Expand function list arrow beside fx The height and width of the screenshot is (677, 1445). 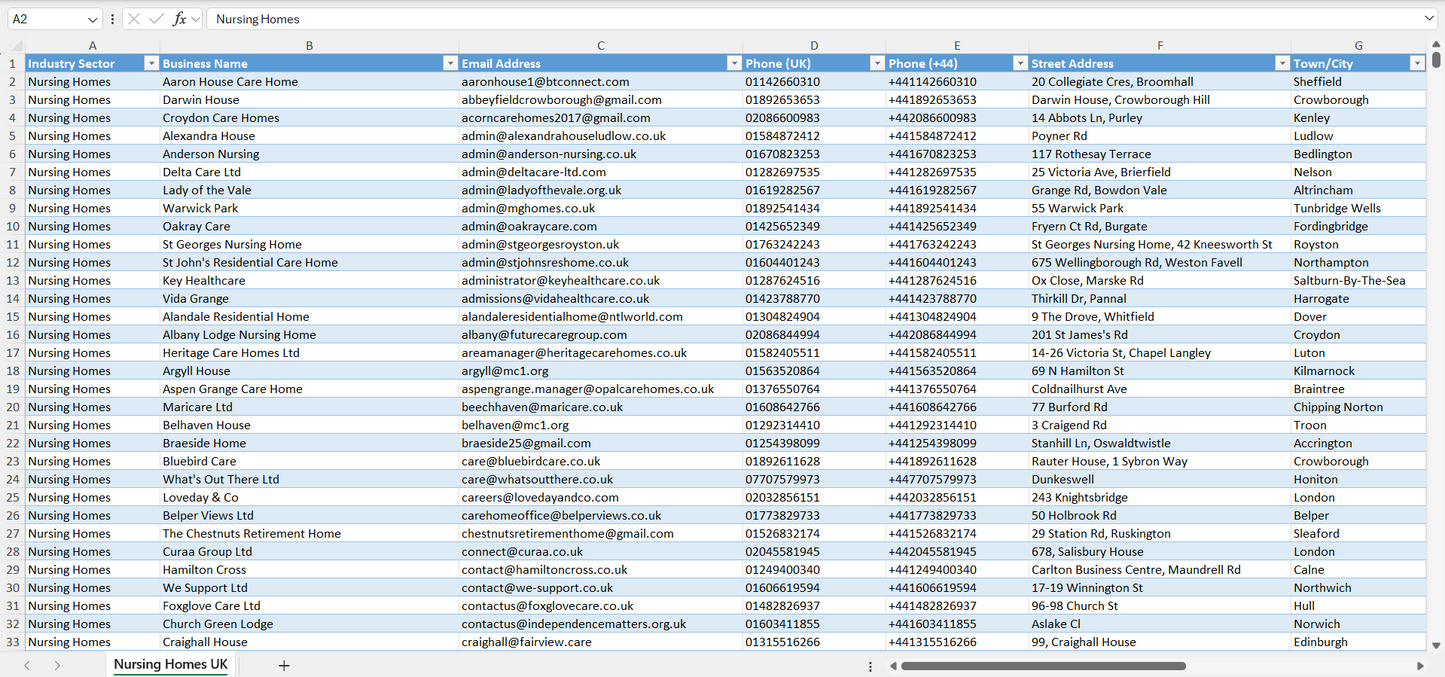coord(195,19)
